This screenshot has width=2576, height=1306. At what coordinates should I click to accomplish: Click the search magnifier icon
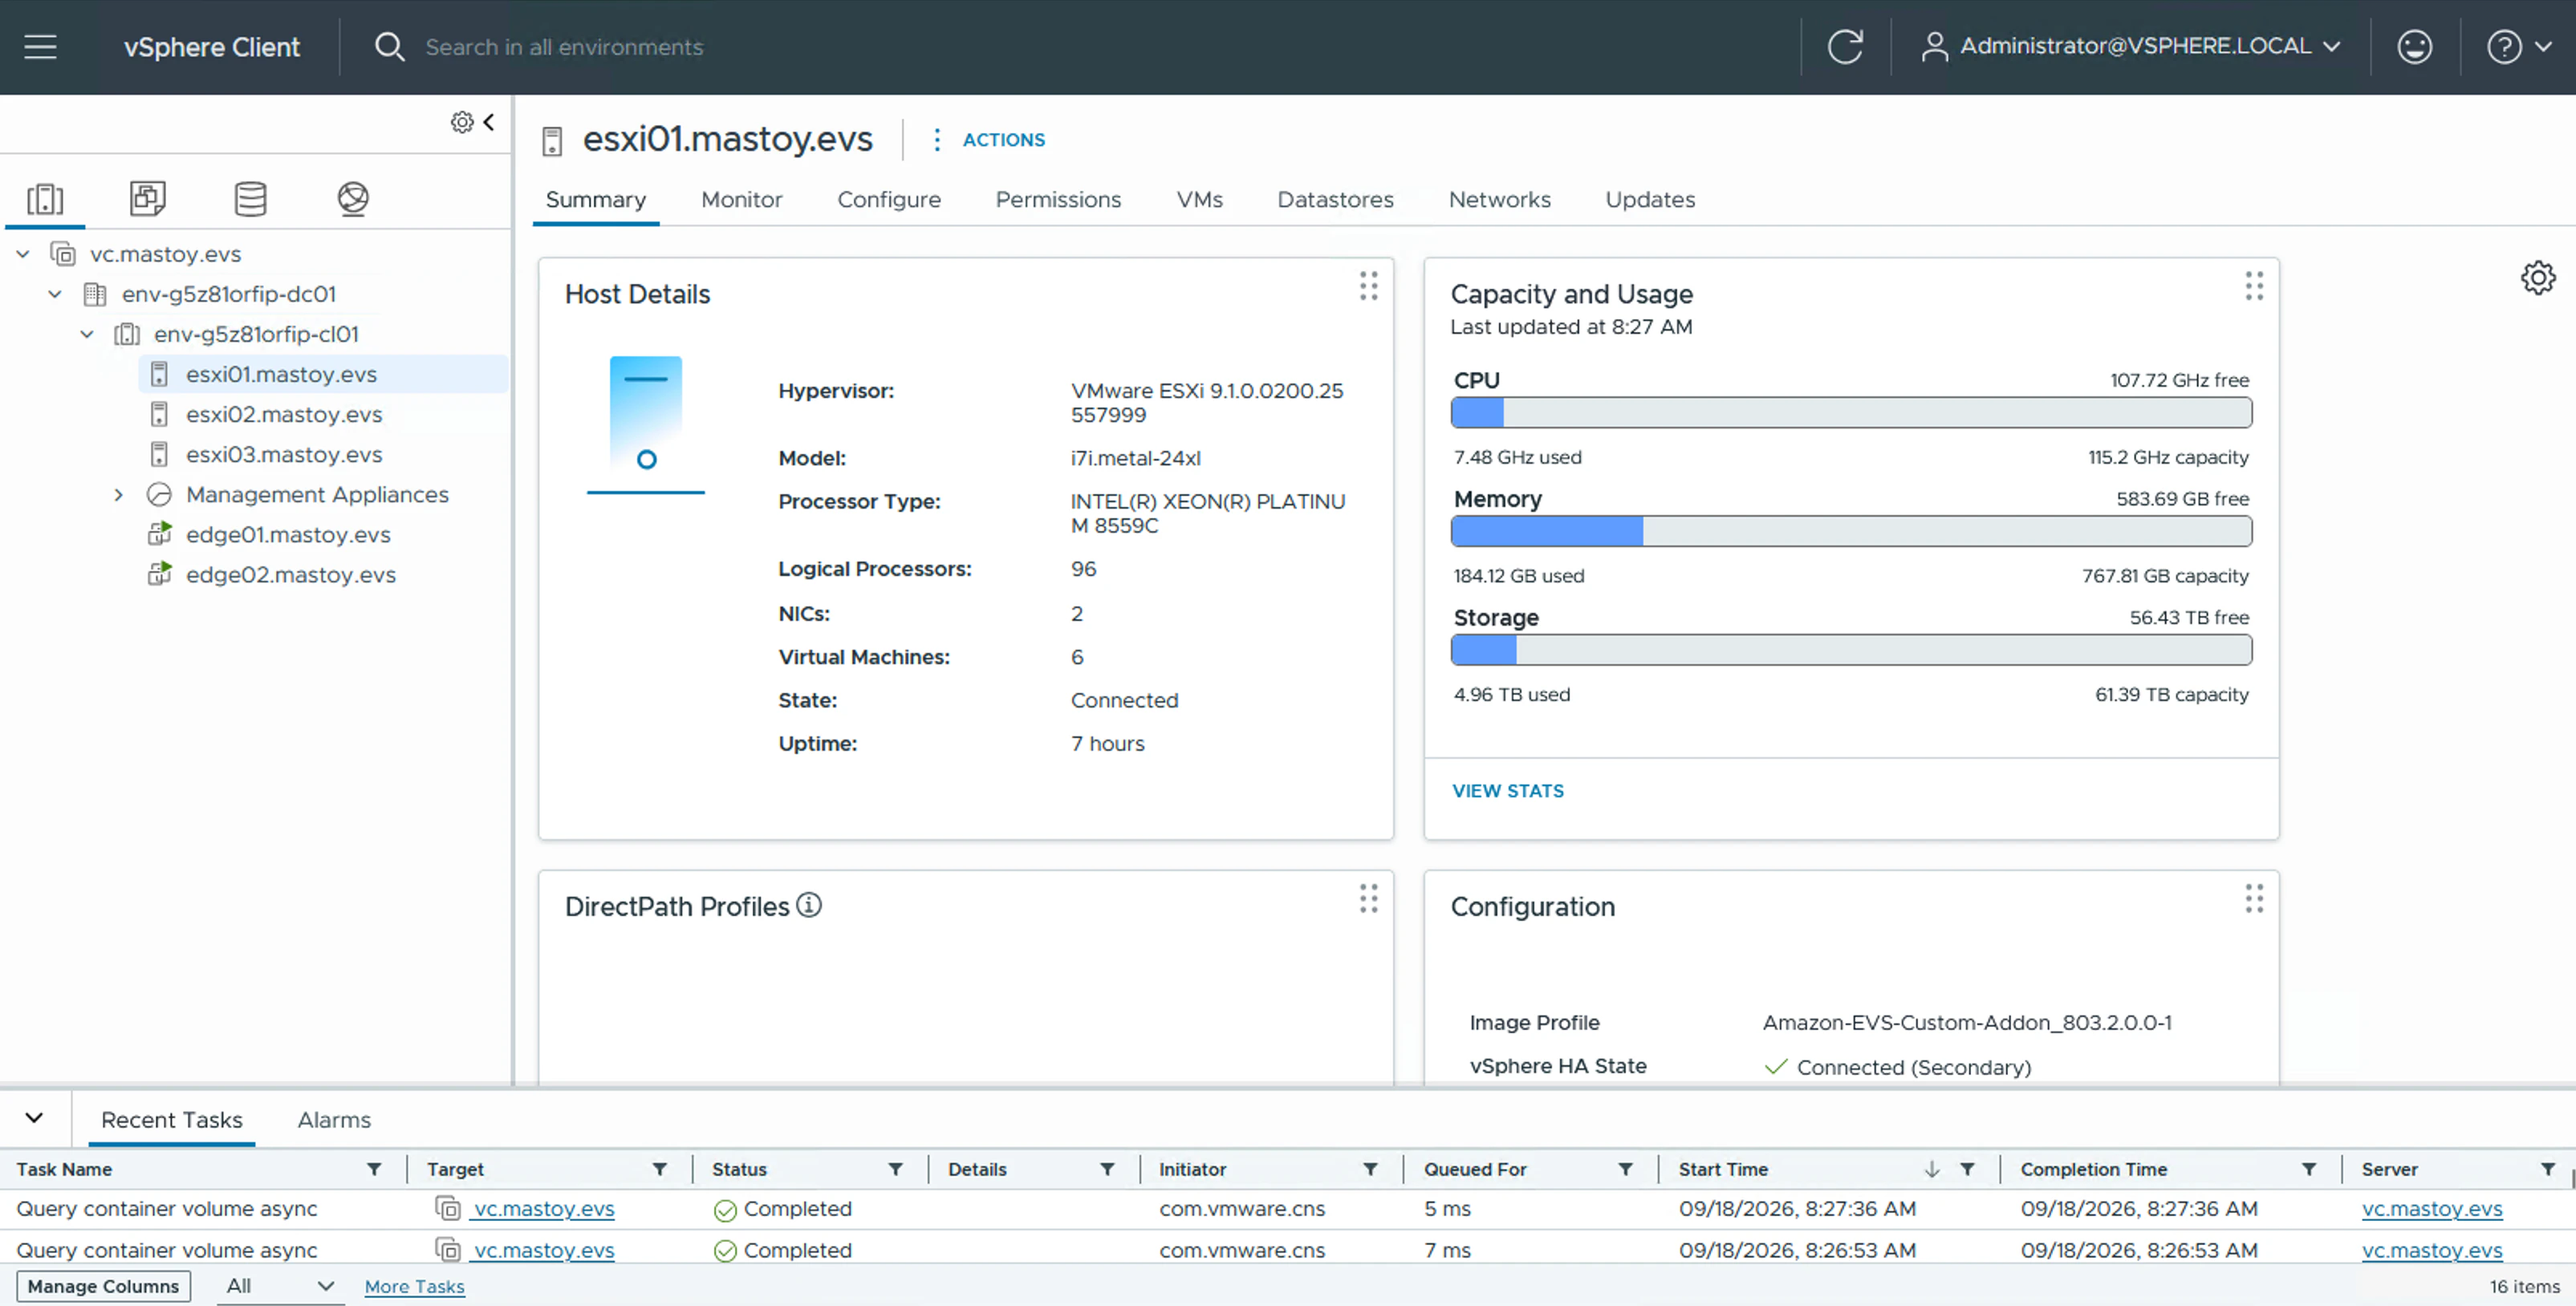[389, 47]
